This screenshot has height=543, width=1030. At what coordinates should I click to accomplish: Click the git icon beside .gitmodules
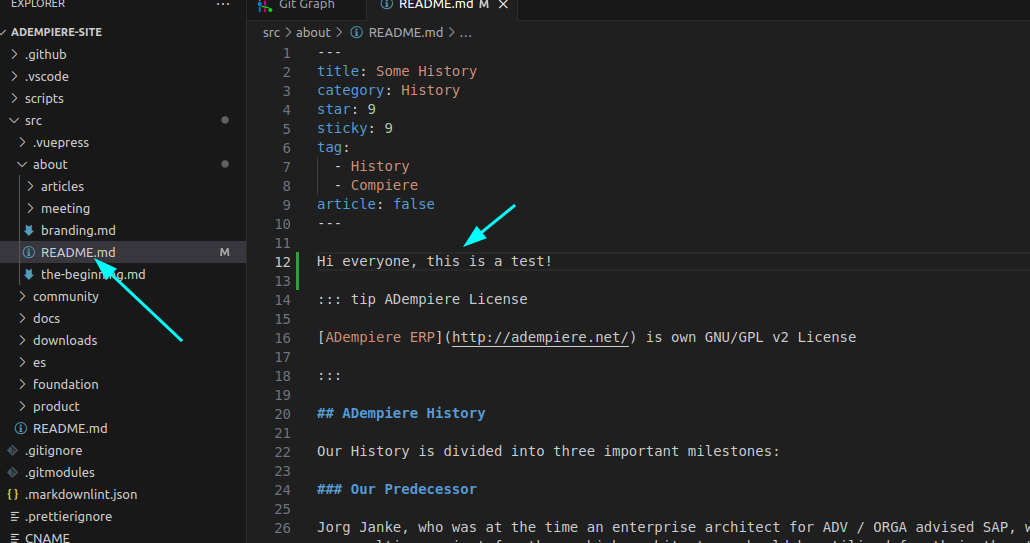(12, 472)
